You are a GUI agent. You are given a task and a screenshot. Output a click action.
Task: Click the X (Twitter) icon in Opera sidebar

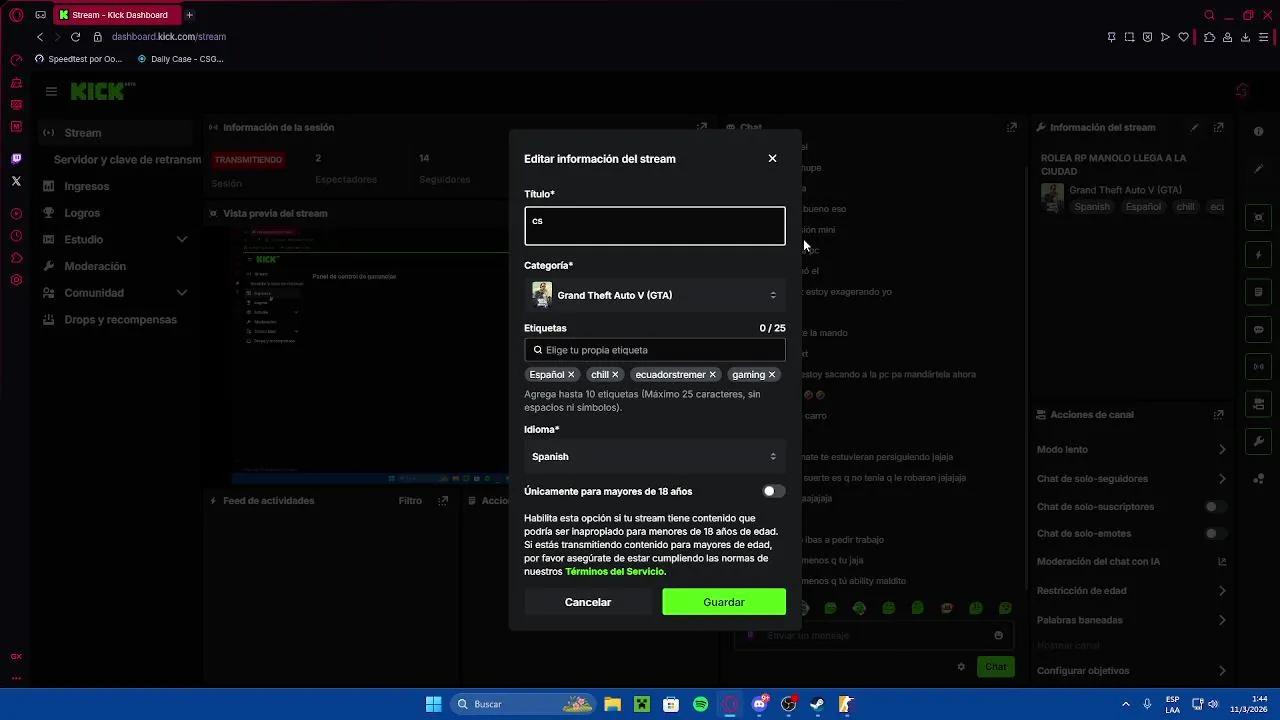point(16,181)
